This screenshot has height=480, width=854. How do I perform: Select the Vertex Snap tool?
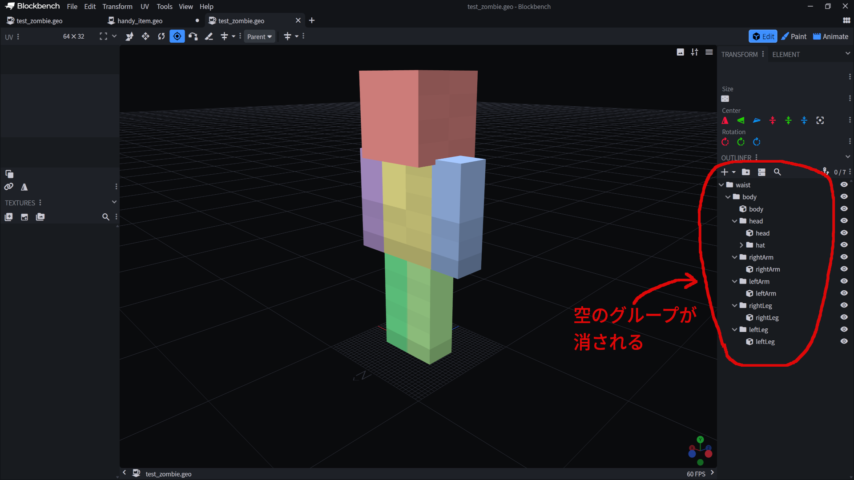pos(193,37)
